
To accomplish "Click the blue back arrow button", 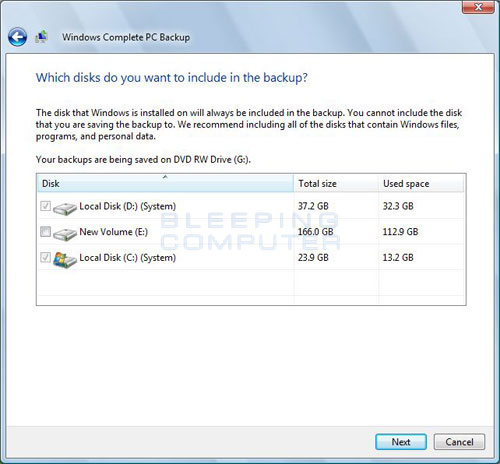I will pyautogui.click(x=18, y=37).
